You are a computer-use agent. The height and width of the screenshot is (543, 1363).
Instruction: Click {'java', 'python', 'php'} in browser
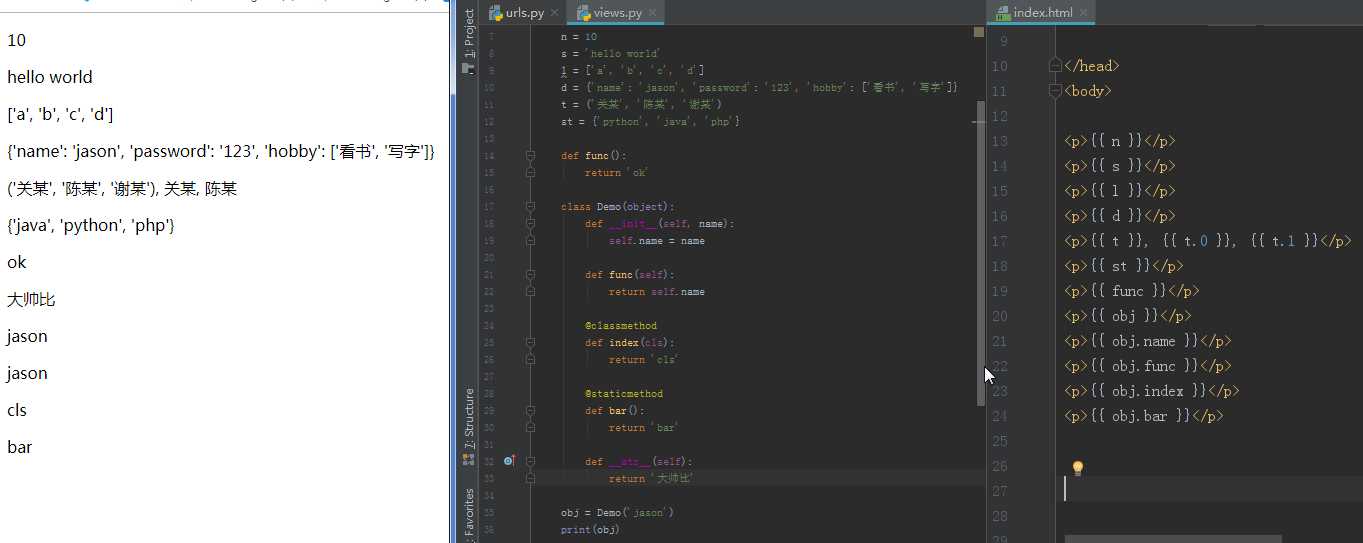coord(91,225)
